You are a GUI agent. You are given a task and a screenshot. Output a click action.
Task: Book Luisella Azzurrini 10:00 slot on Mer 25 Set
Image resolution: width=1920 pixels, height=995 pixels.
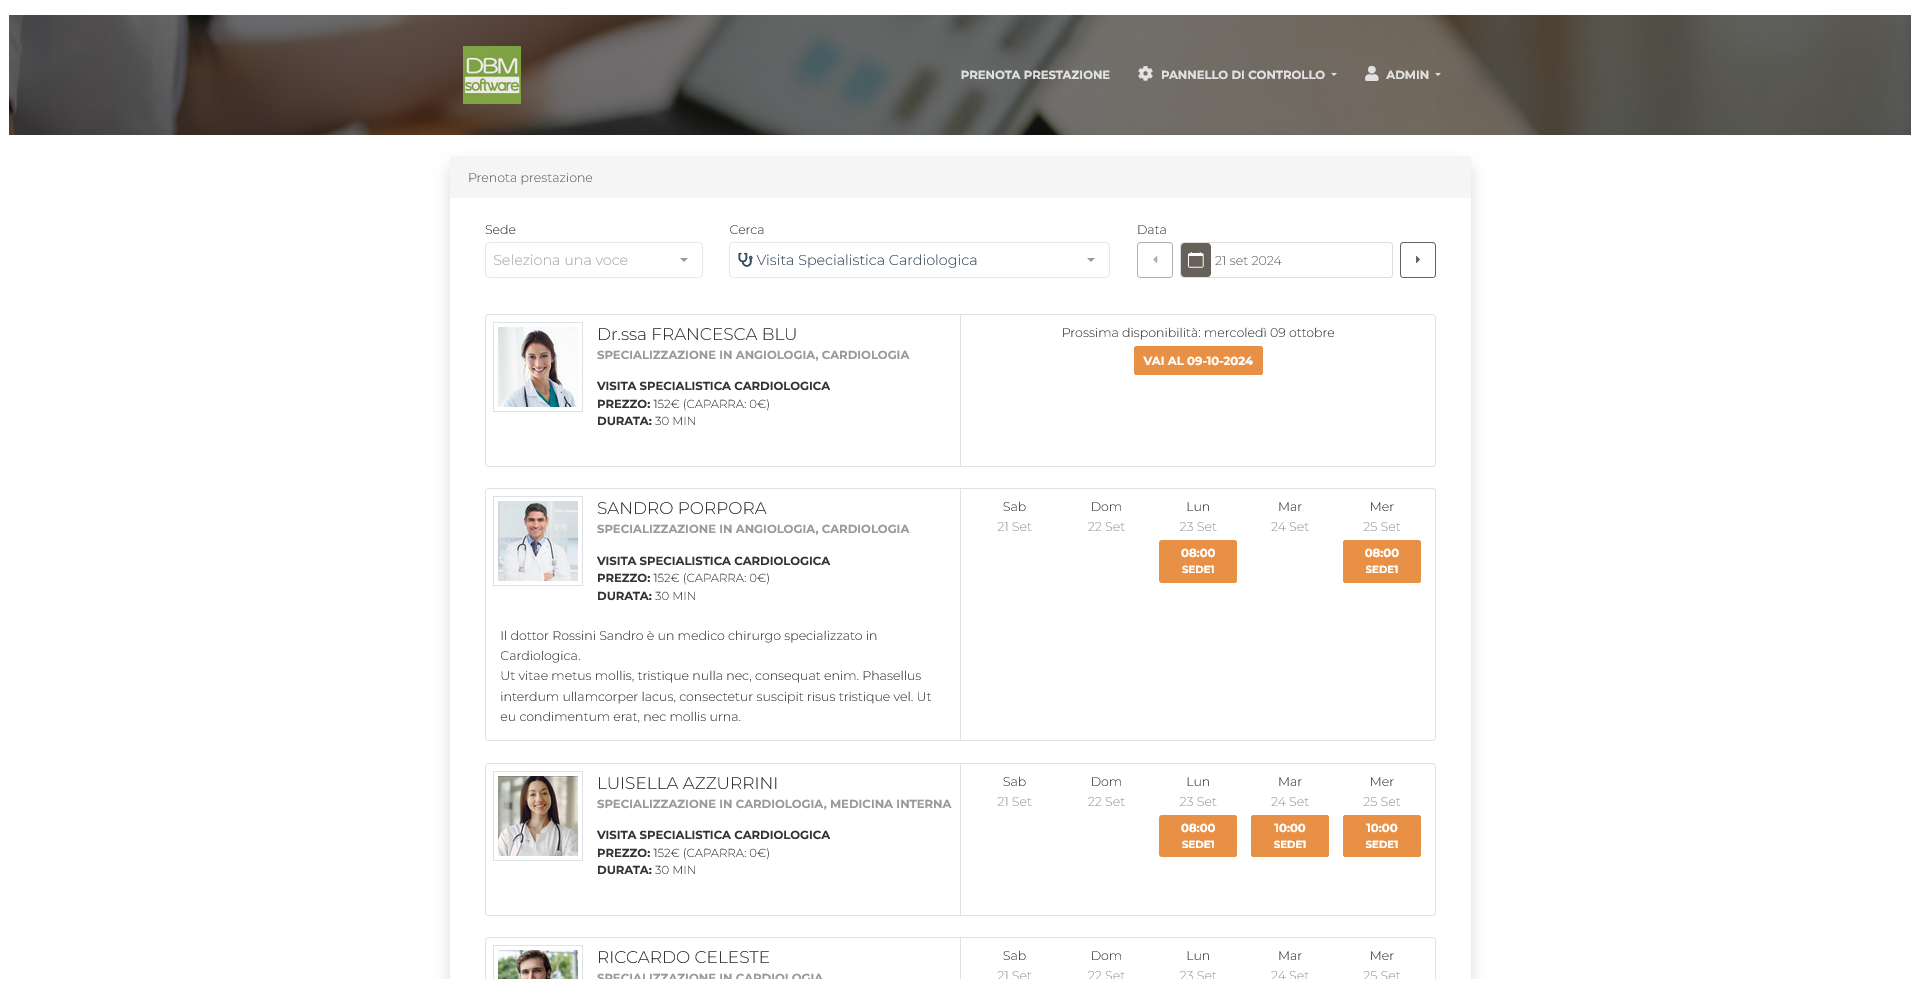click(x=1382, y=836)
